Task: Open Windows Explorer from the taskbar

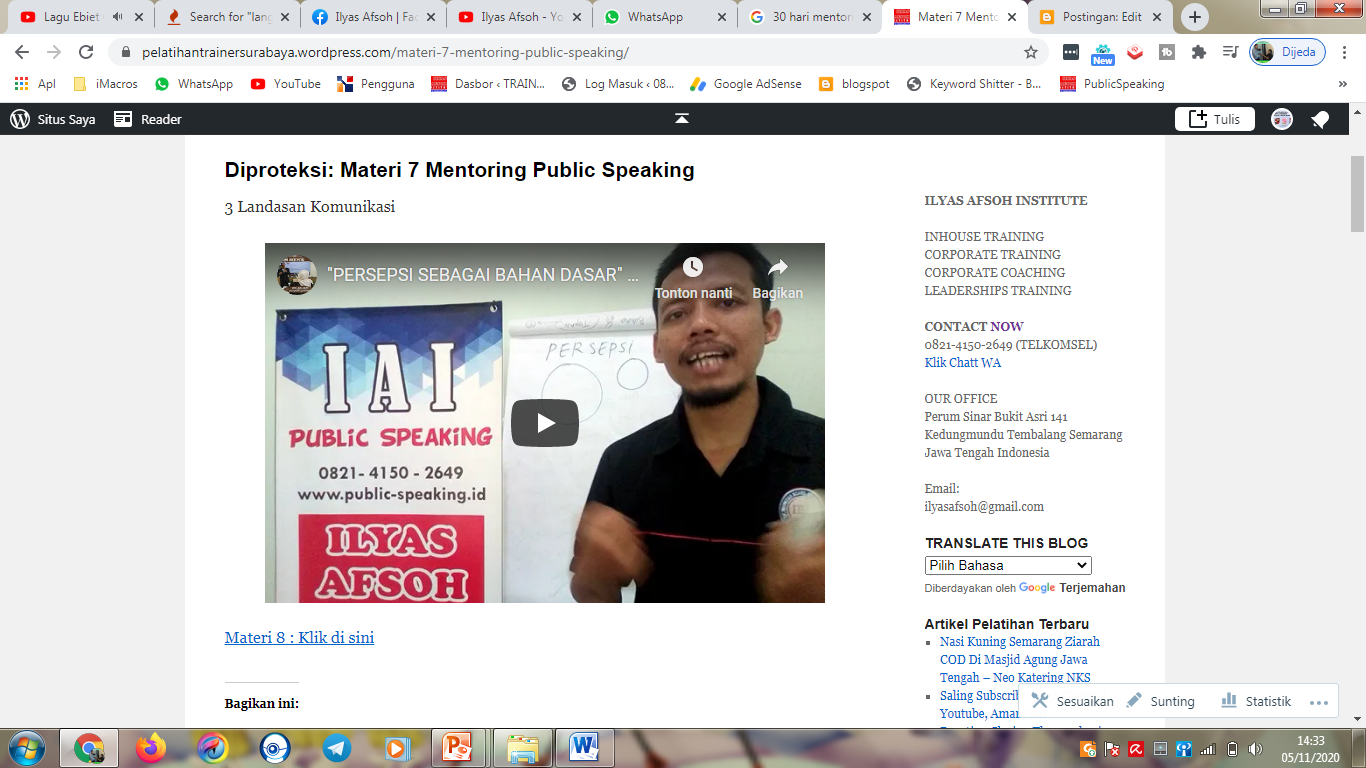Action: [x=522, y=748]
